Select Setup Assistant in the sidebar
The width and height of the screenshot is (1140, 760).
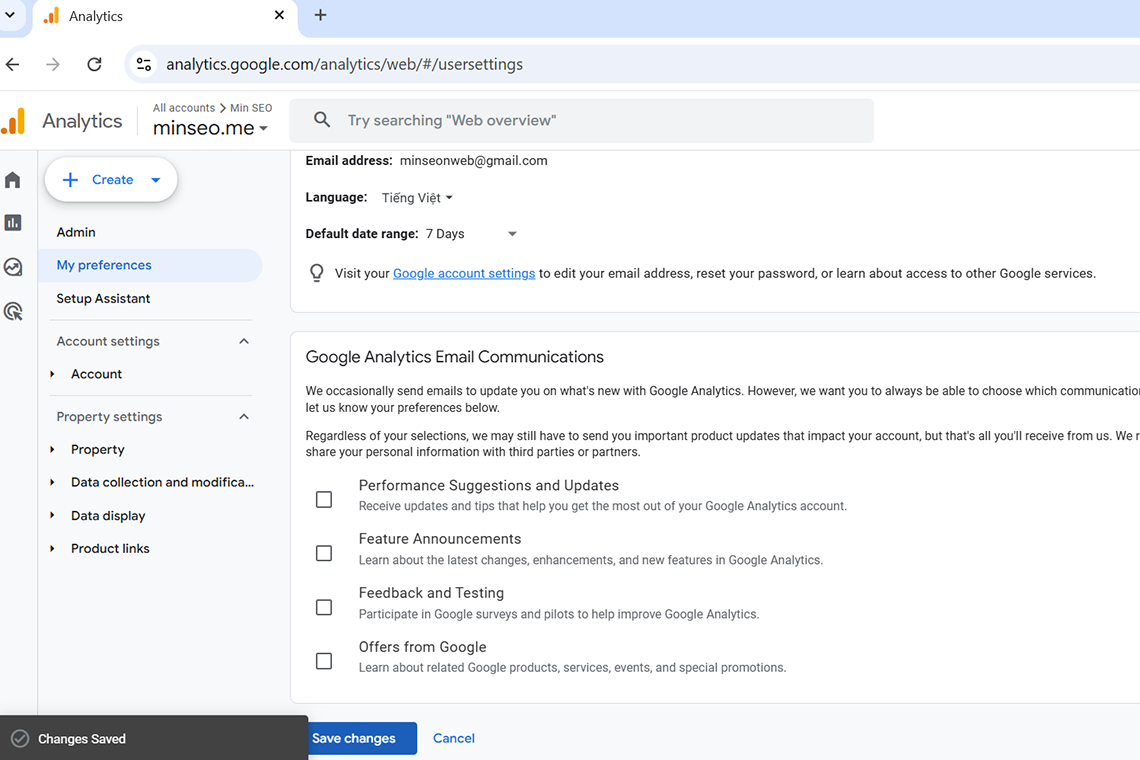(x=103, y=298)
